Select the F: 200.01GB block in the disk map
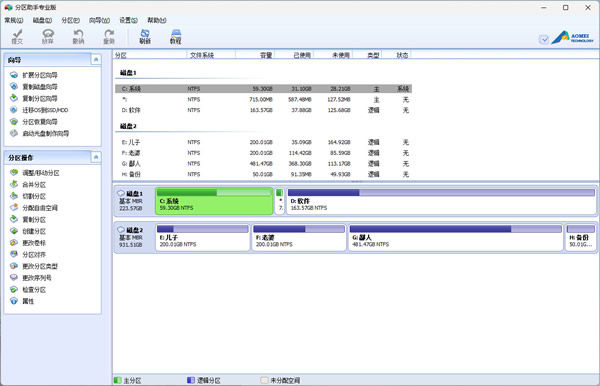Image resolution: width=600 pixels, height=386 pixels. (299, 238)
